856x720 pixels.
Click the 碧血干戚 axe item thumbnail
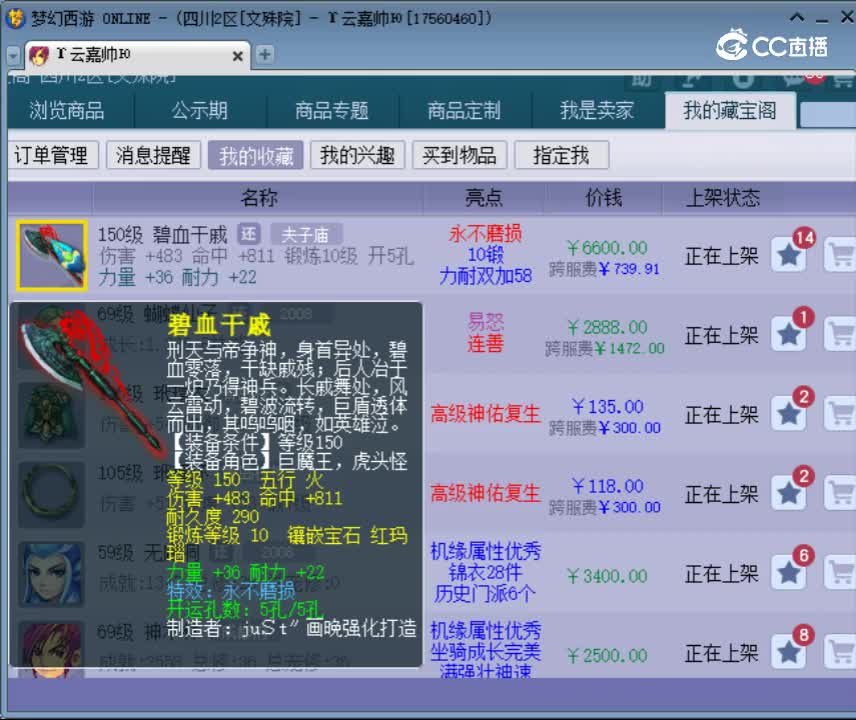51,255
